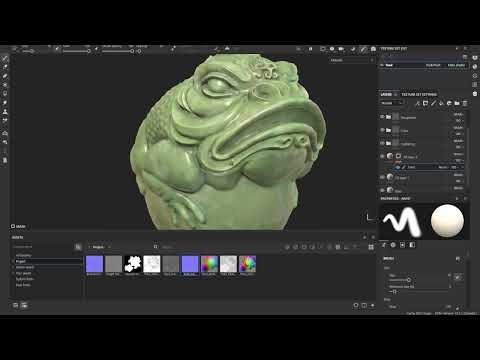
Task: Open the layer channel dropdown in Layers
Action: (392, 103)
